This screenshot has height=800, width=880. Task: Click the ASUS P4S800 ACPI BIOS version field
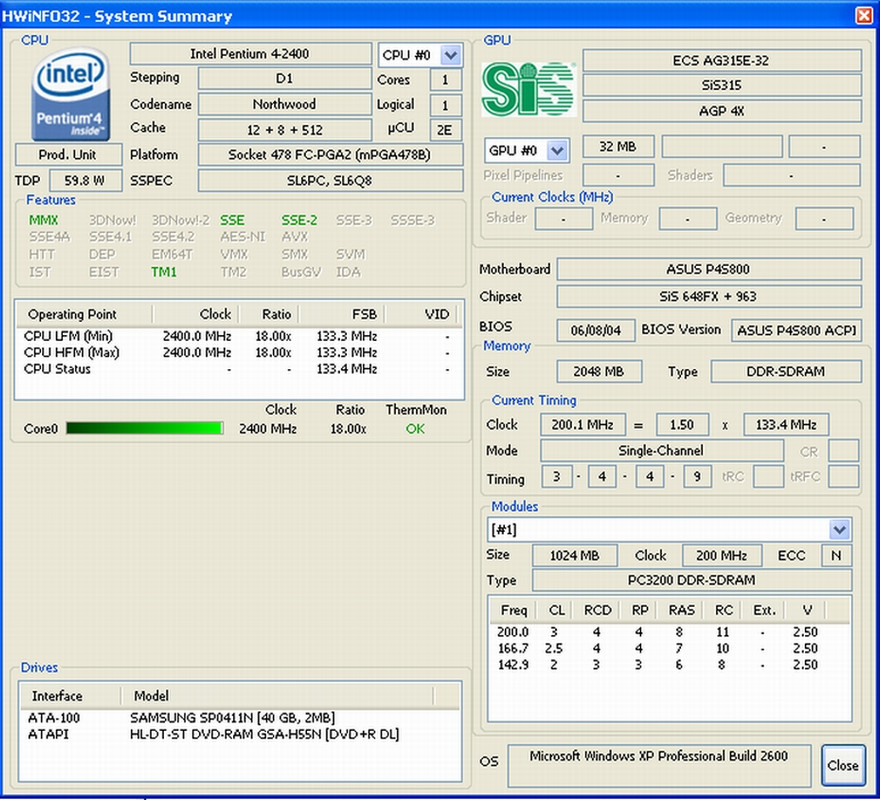[796, 331]
